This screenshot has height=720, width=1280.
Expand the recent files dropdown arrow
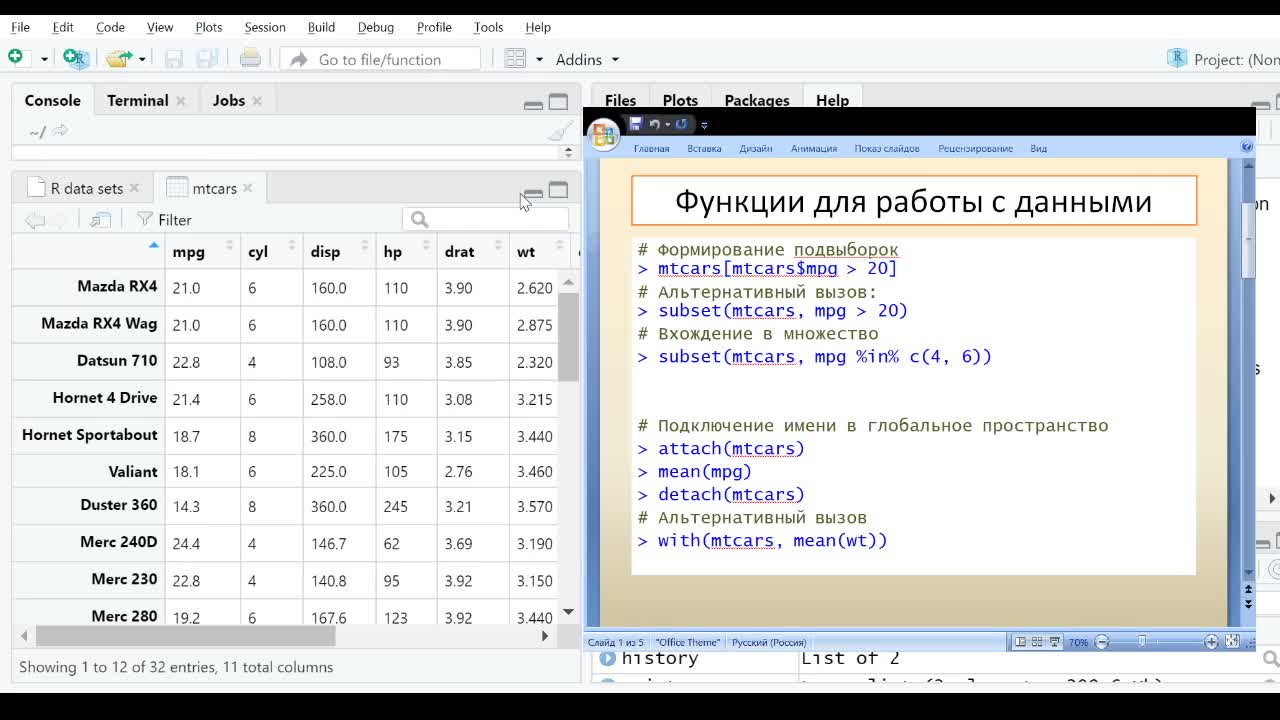pyautogui.click(x=142, y=59)
